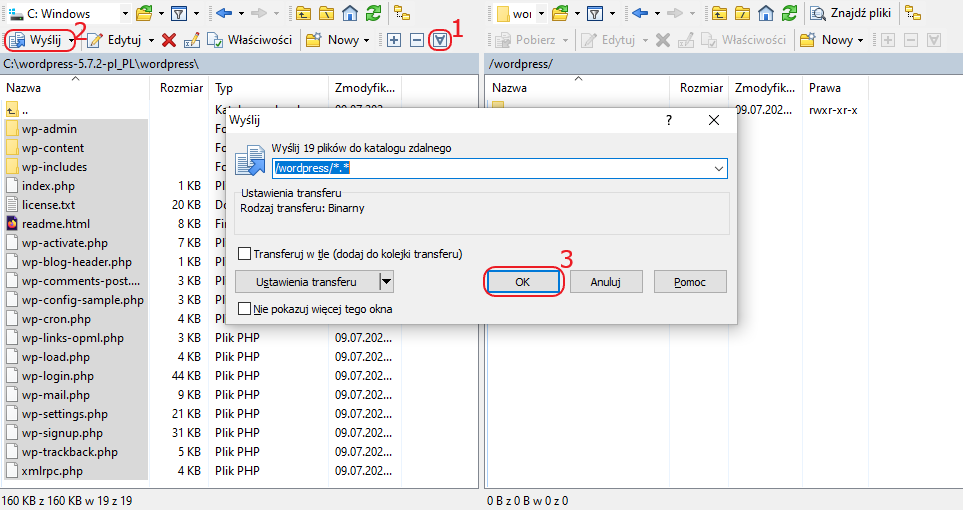Click the red delete X in the local toolbar
This screenshot has width=963, height=510.
click(x=169, y=40)
